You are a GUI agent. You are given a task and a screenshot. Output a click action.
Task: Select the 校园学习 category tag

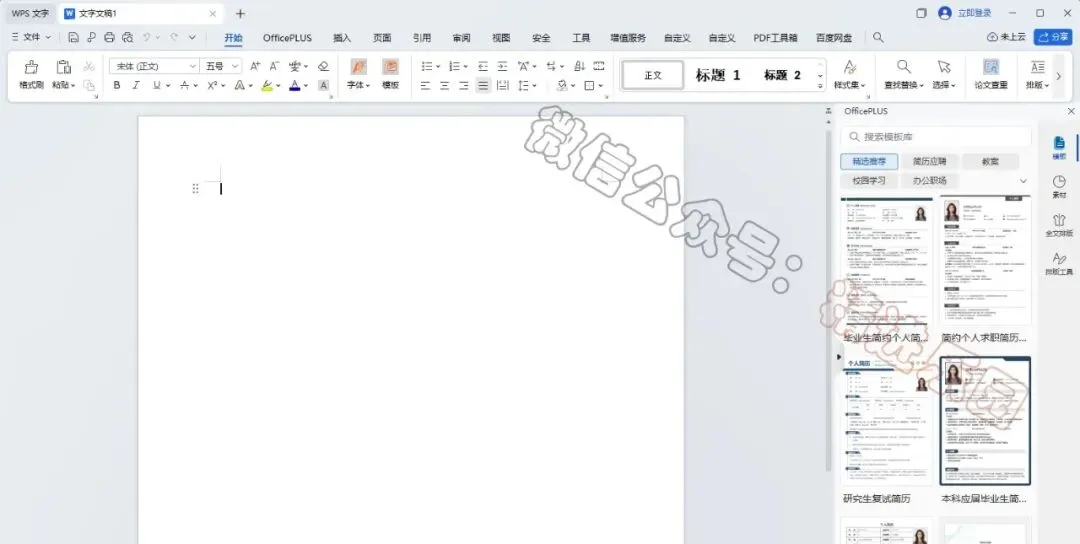coord(869,181)
